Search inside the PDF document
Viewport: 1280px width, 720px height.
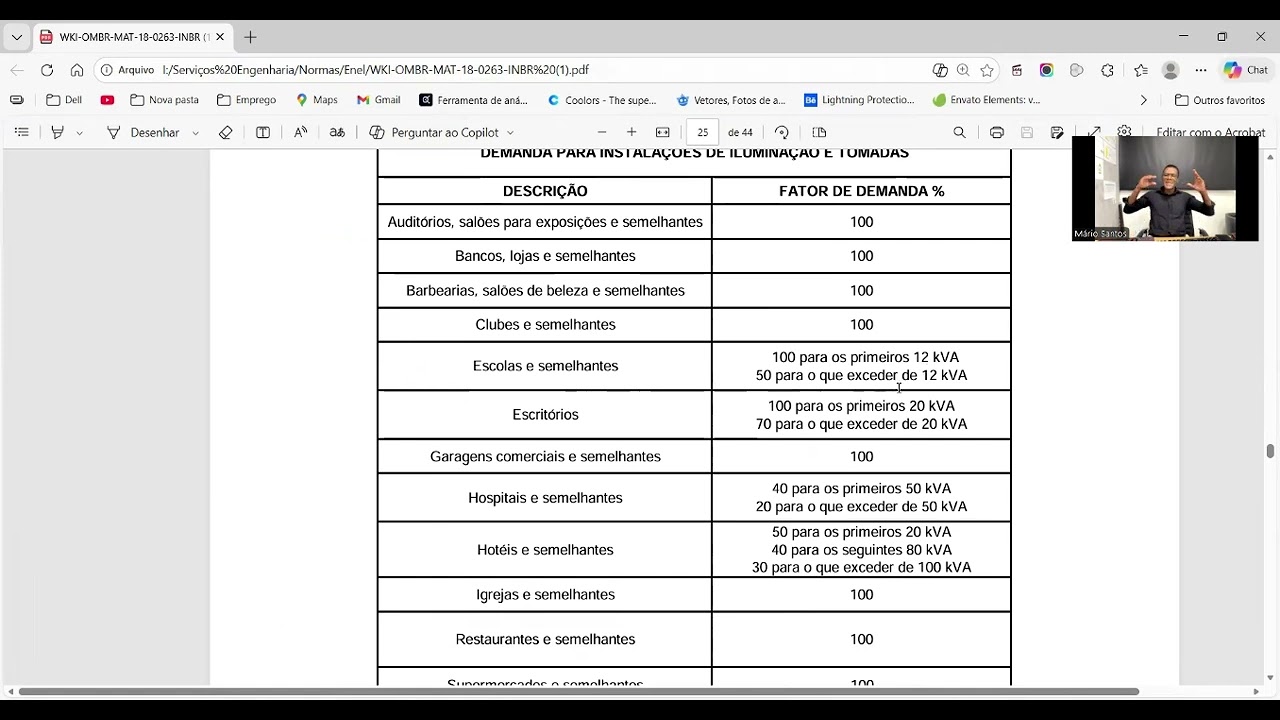pos(959,132)
